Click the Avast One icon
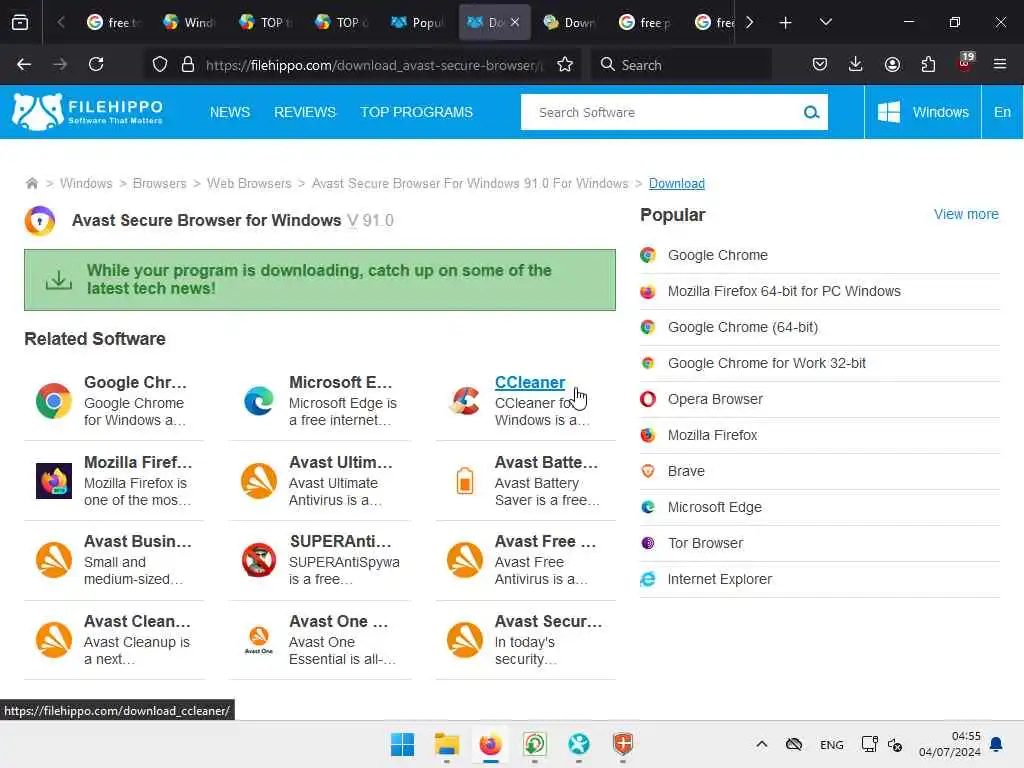This screenshot has height=768, width=1024. pos(259,639)
